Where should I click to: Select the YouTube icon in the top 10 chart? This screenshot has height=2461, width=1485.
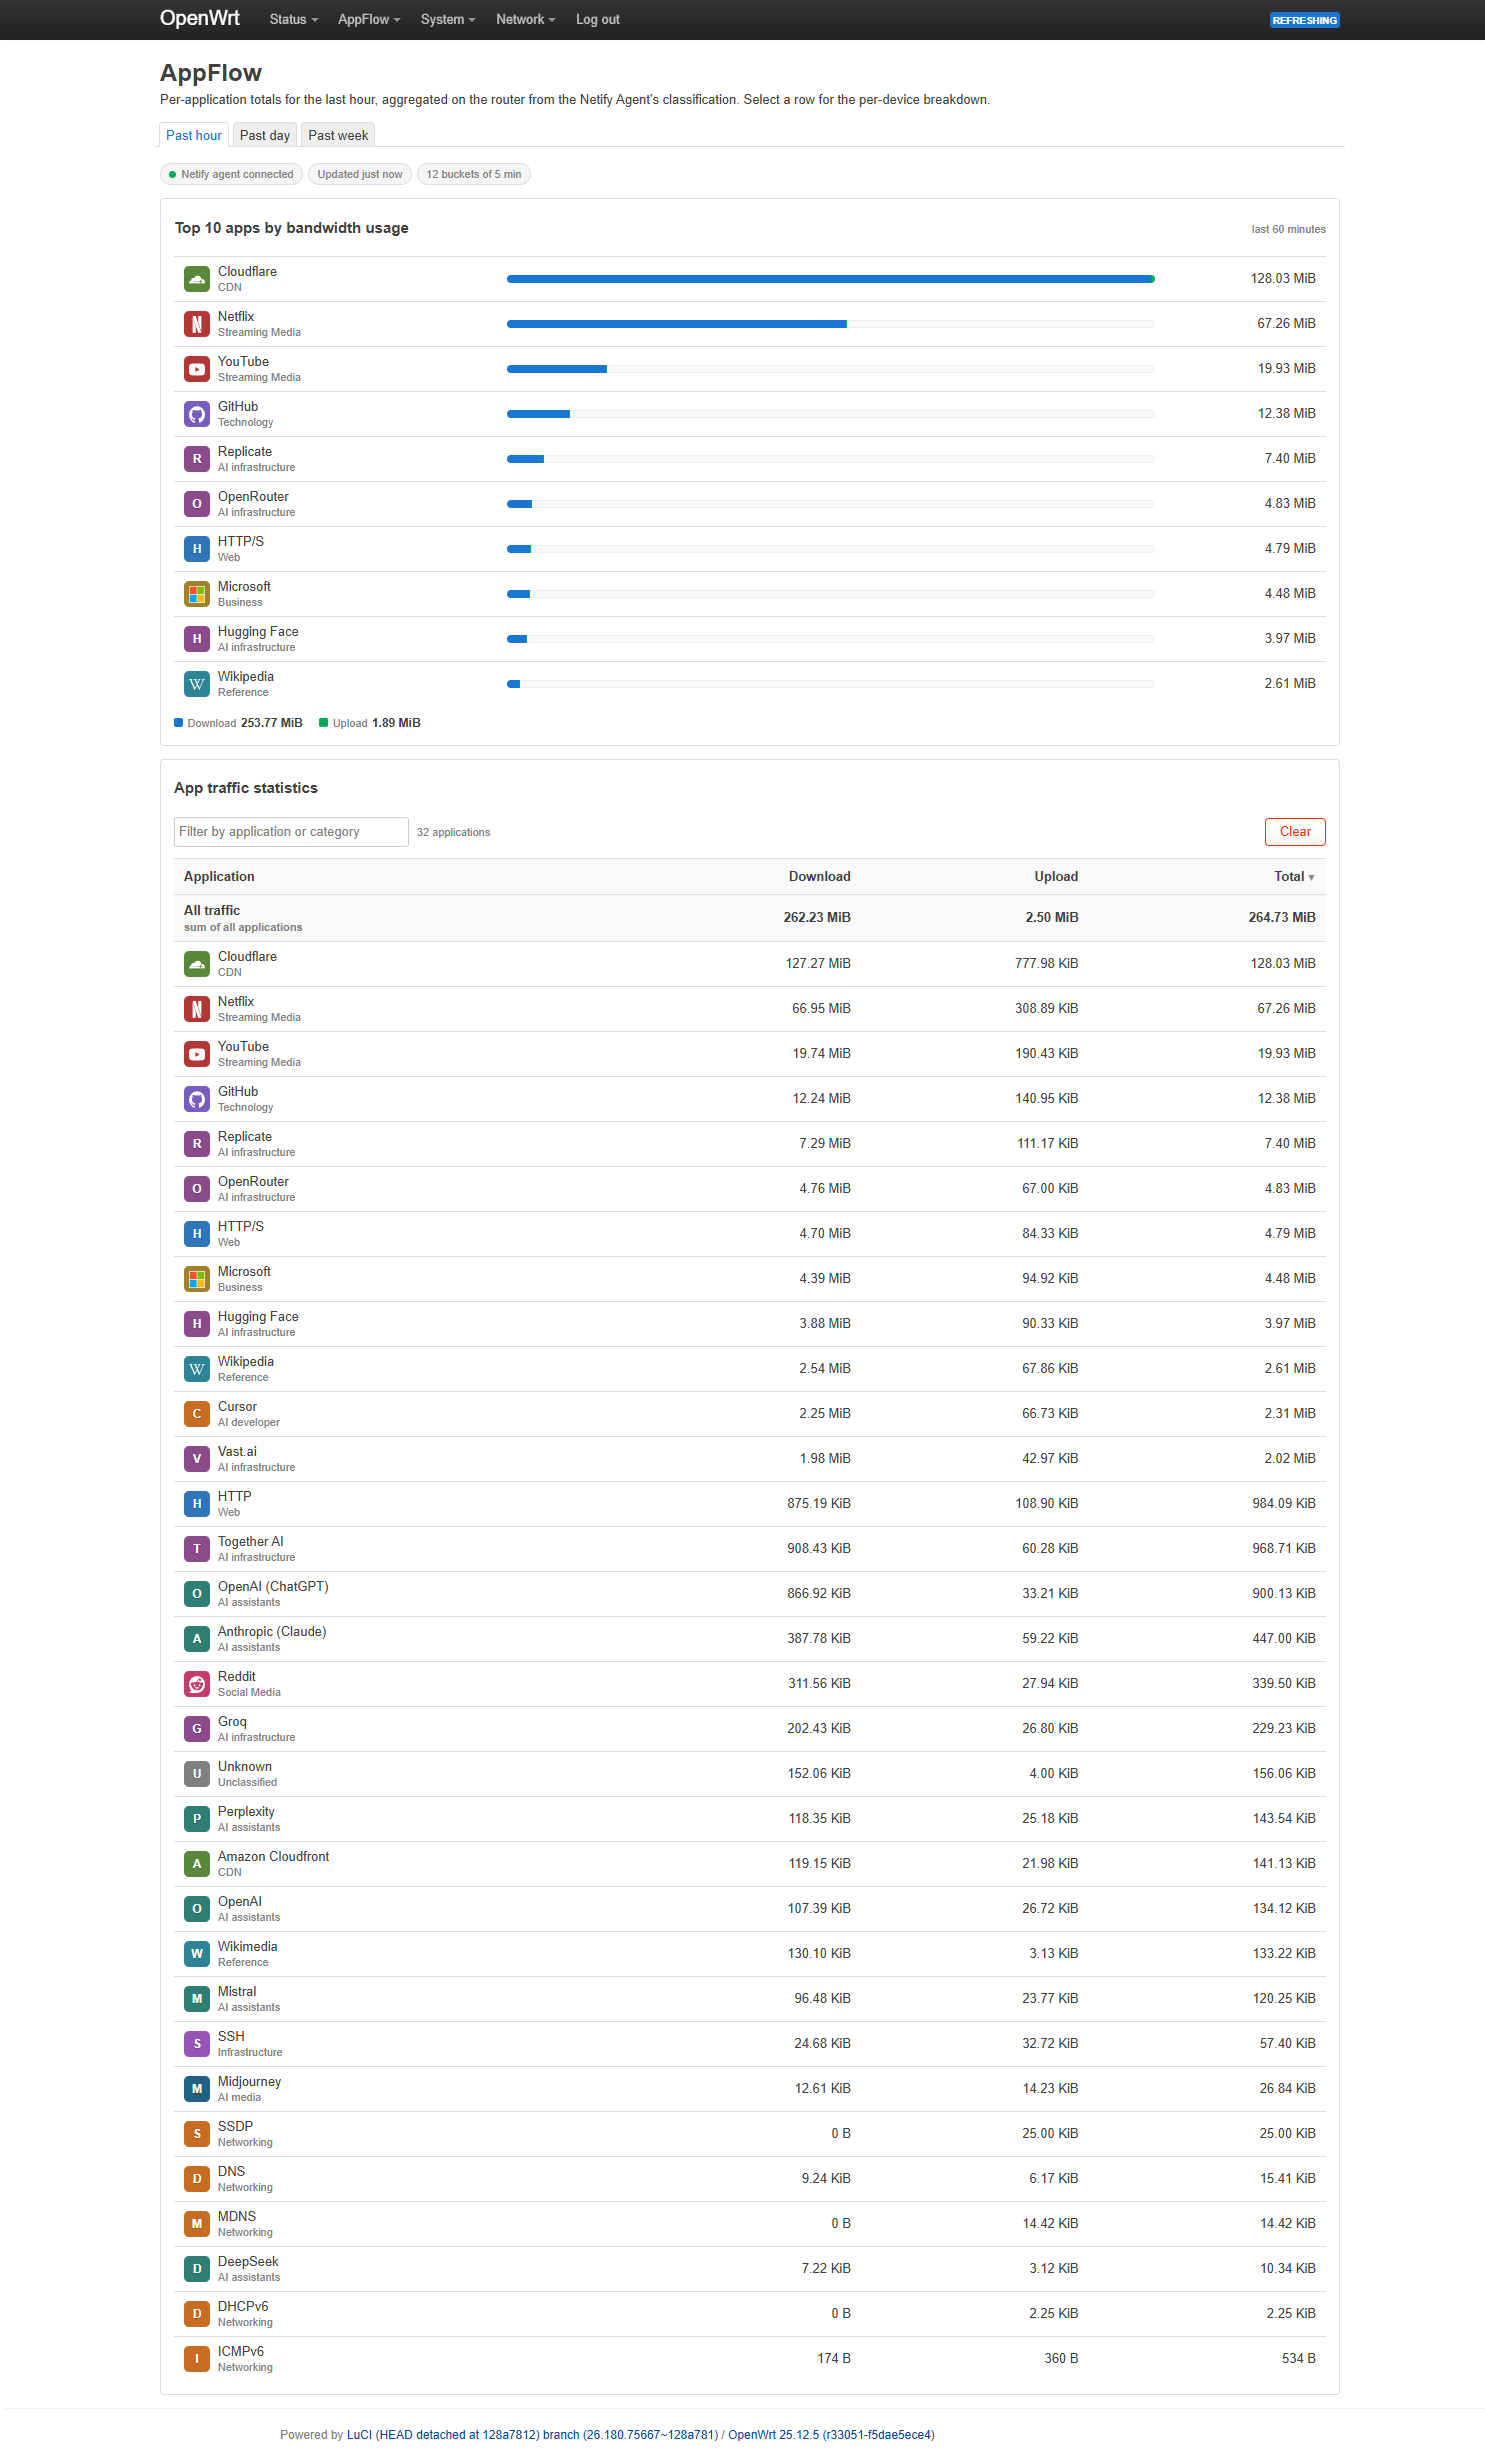tap(197, 369)
